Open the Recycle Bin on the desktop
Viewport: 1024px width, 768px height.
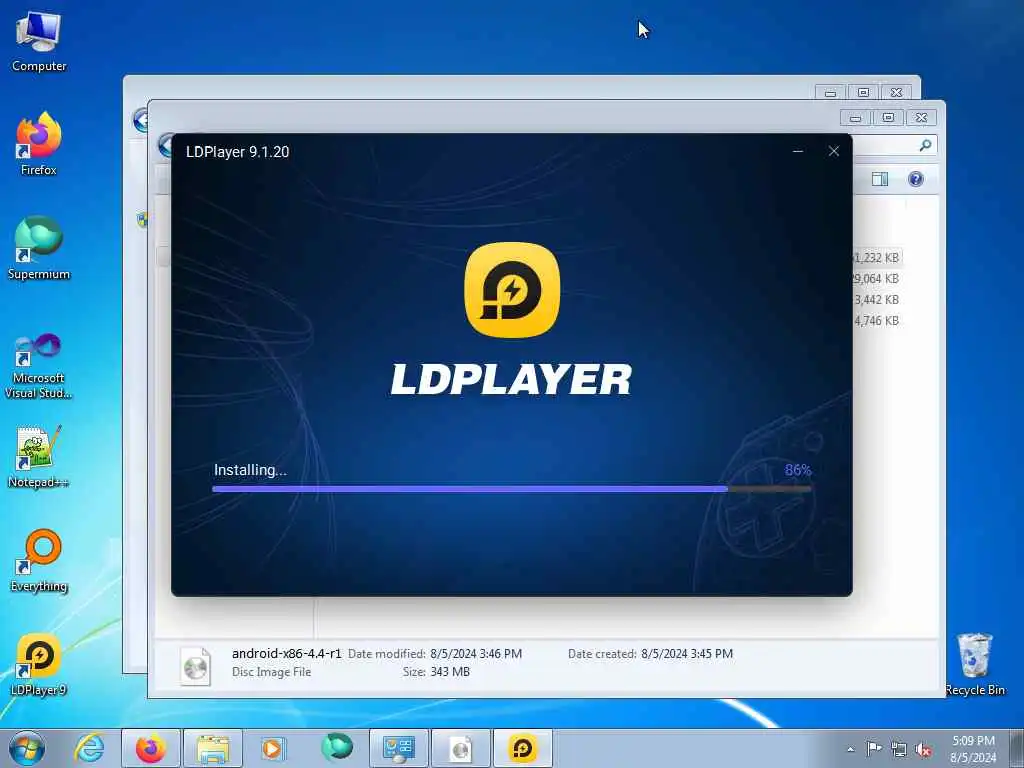click(975, 665)
